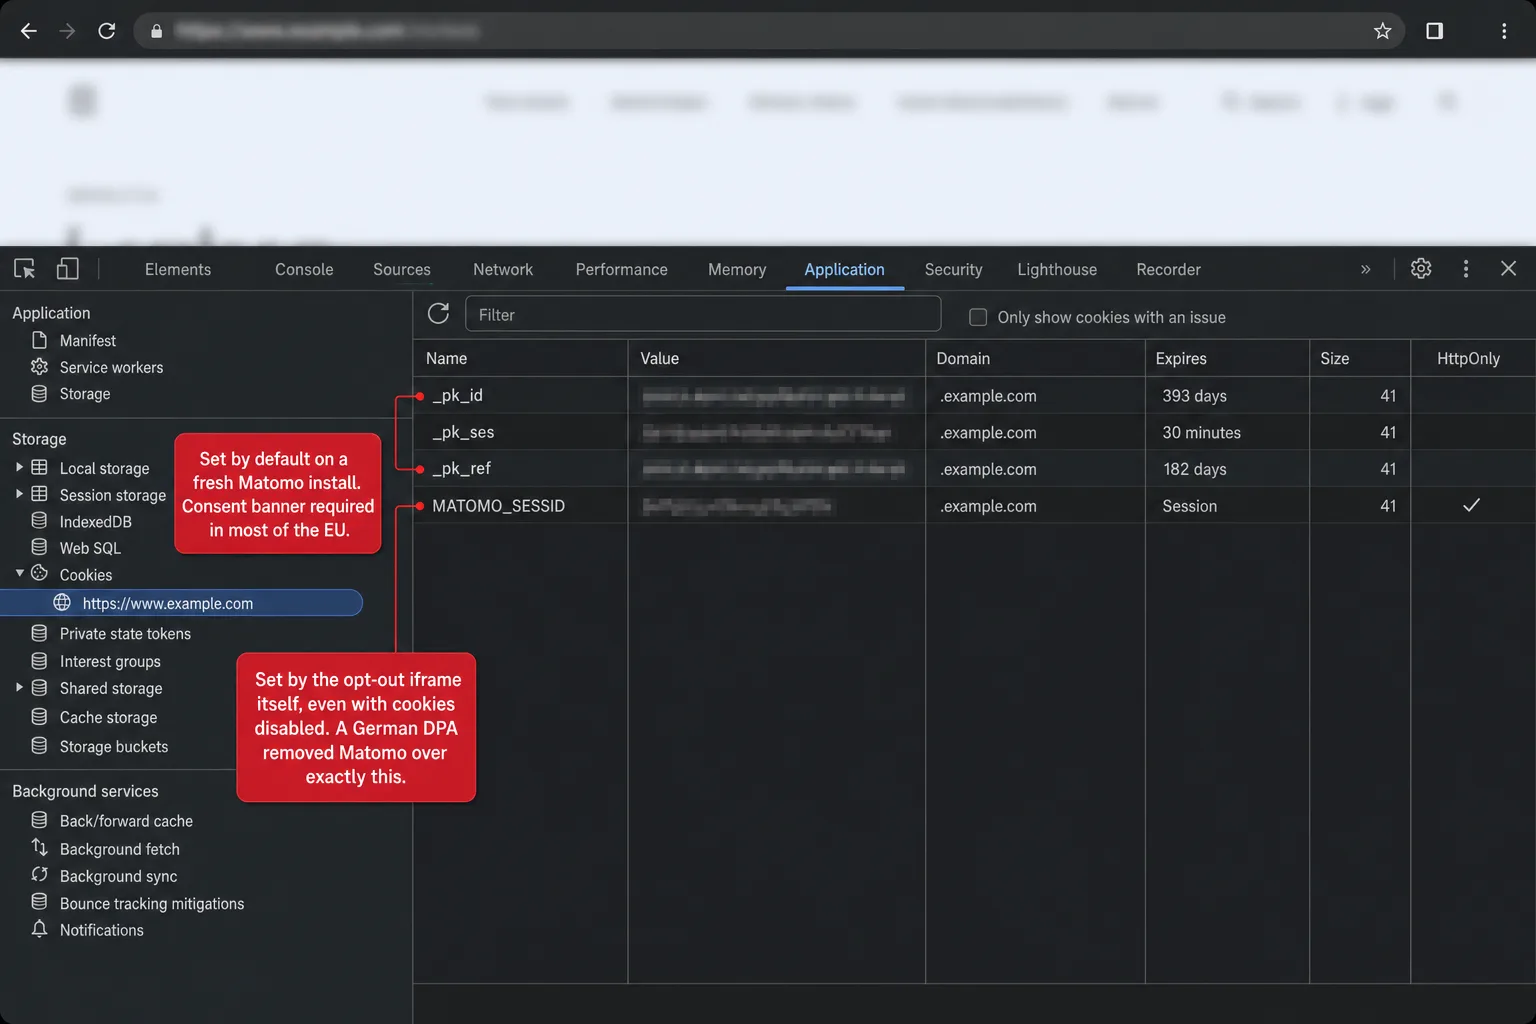Open DevTools customize three-dot menu

tap(1466, 269)
